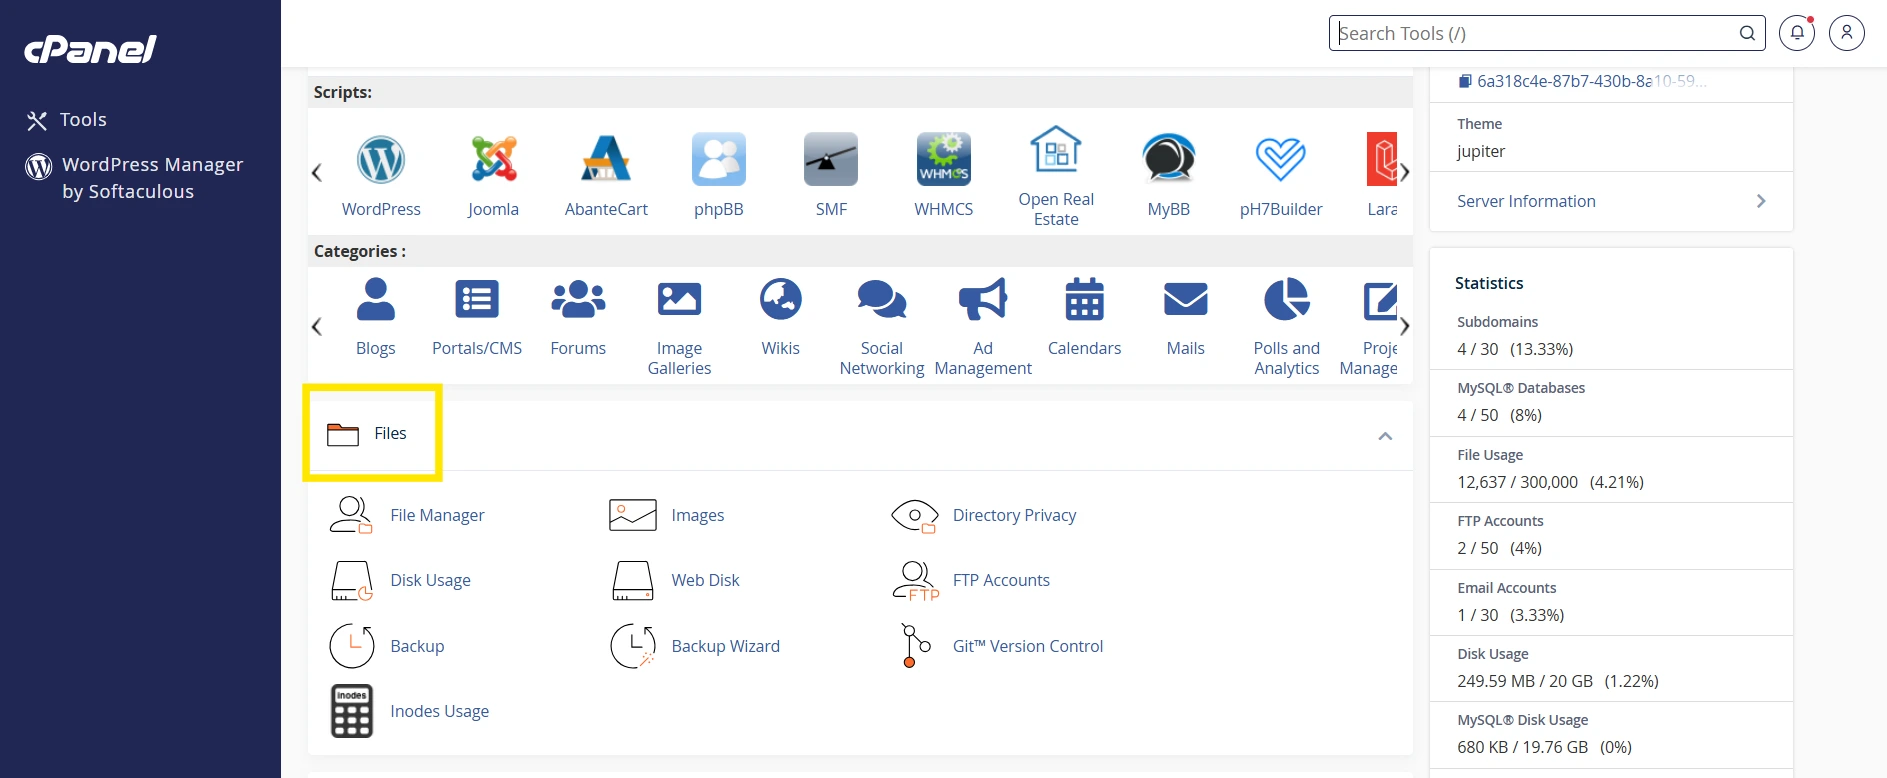Open the SMF script icon
The height and width of the screenshot is (778, 1887).
click(x=831, y=160)
